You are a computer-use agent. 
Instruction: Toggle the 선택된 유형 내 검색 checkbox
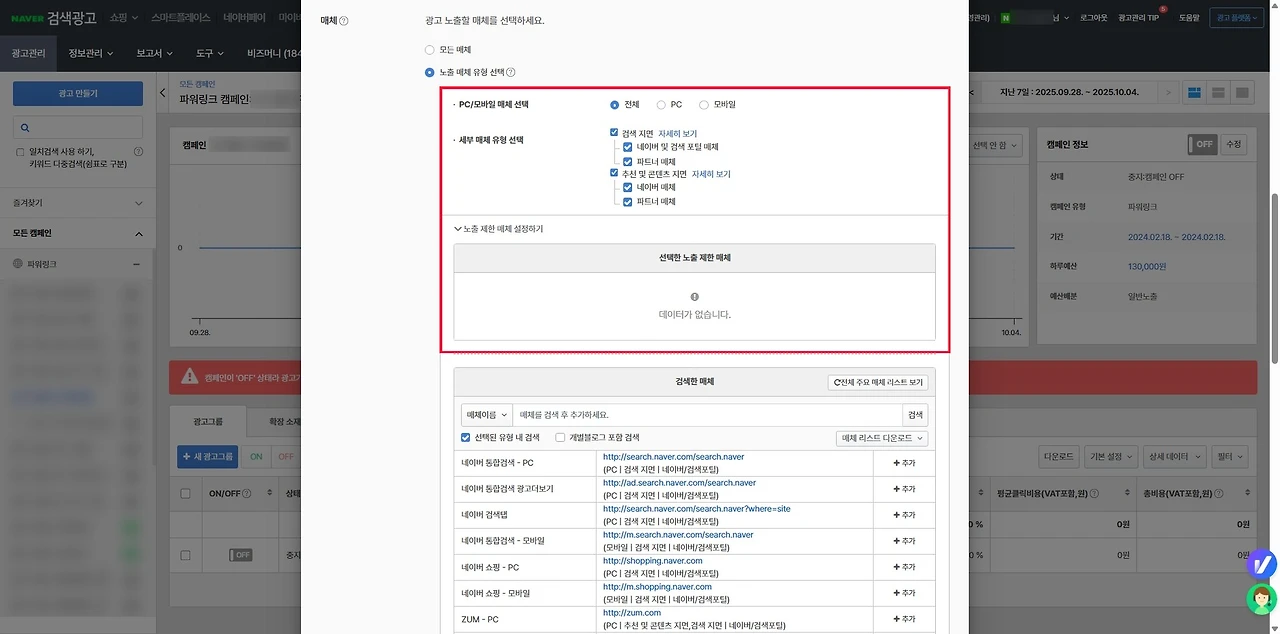click(466, 437)
